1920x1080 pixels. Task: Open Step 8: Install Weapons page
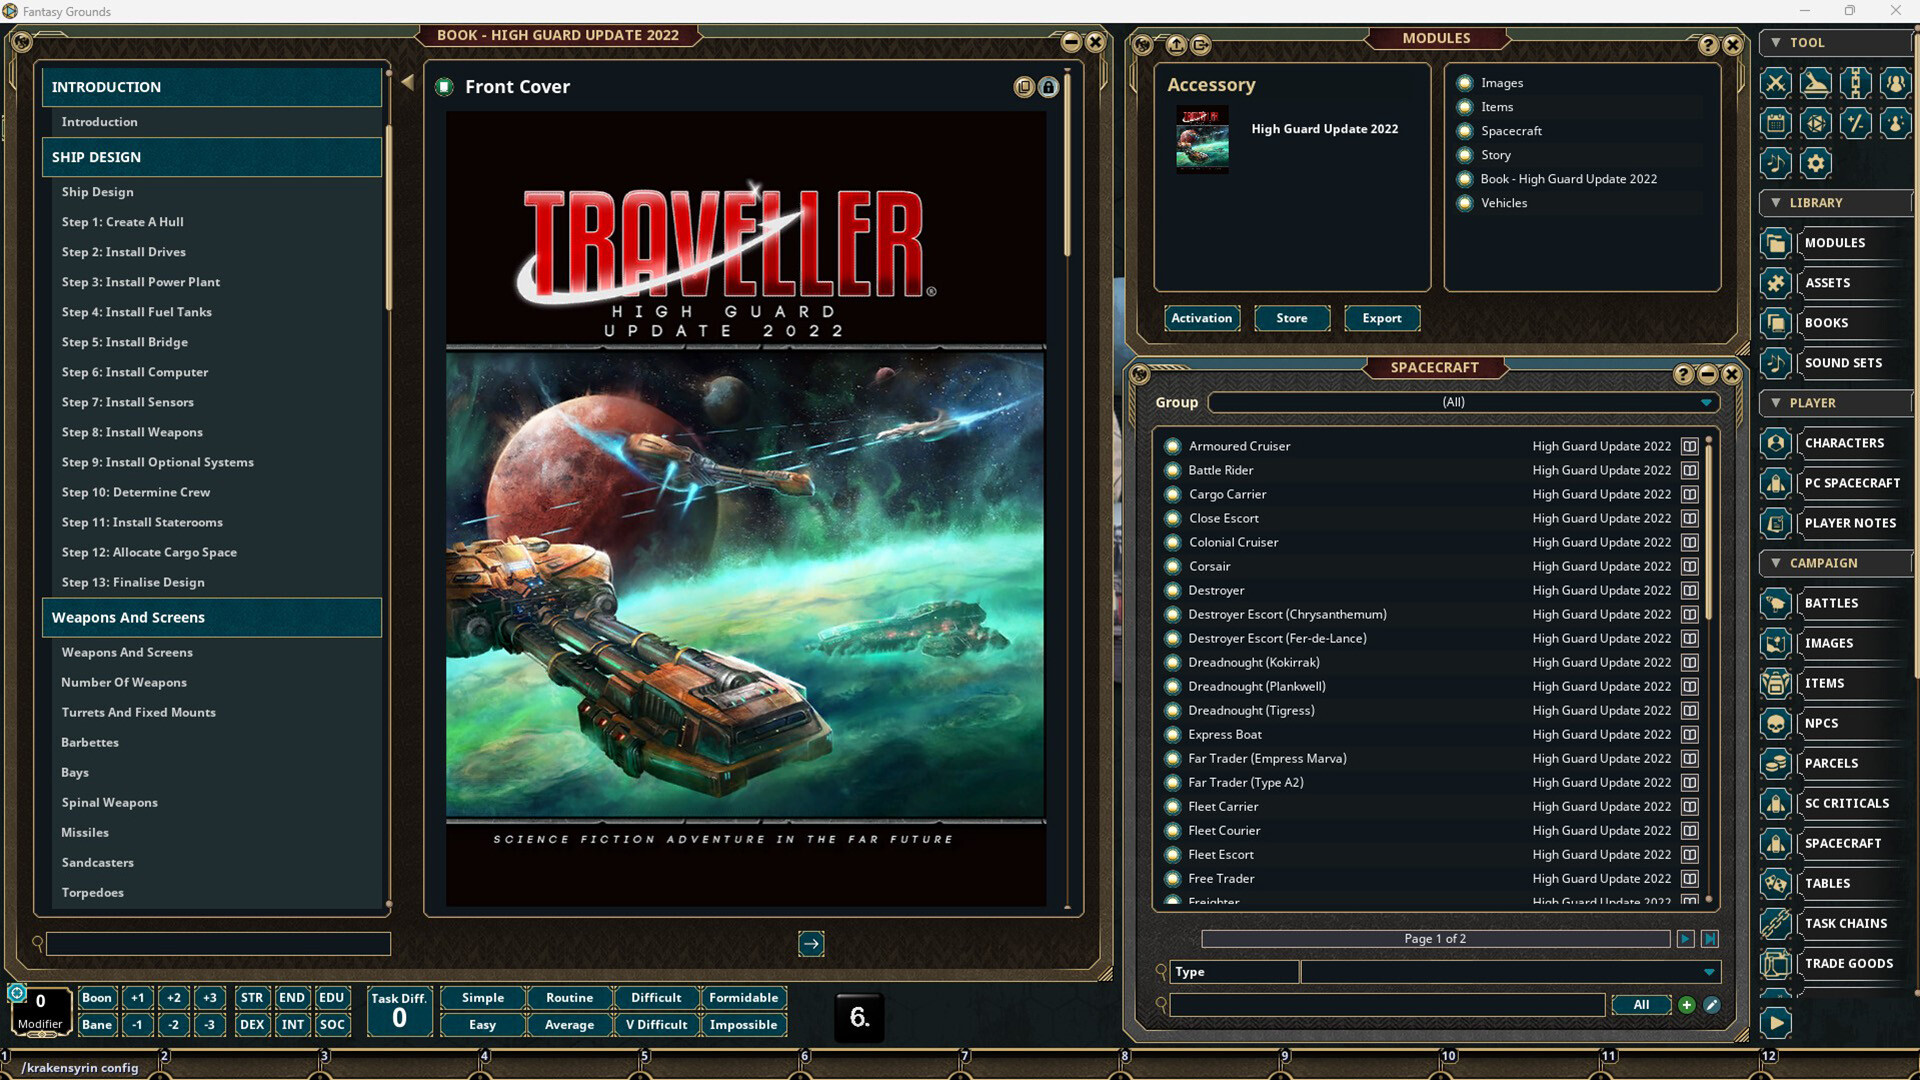(x=132, y=432)
